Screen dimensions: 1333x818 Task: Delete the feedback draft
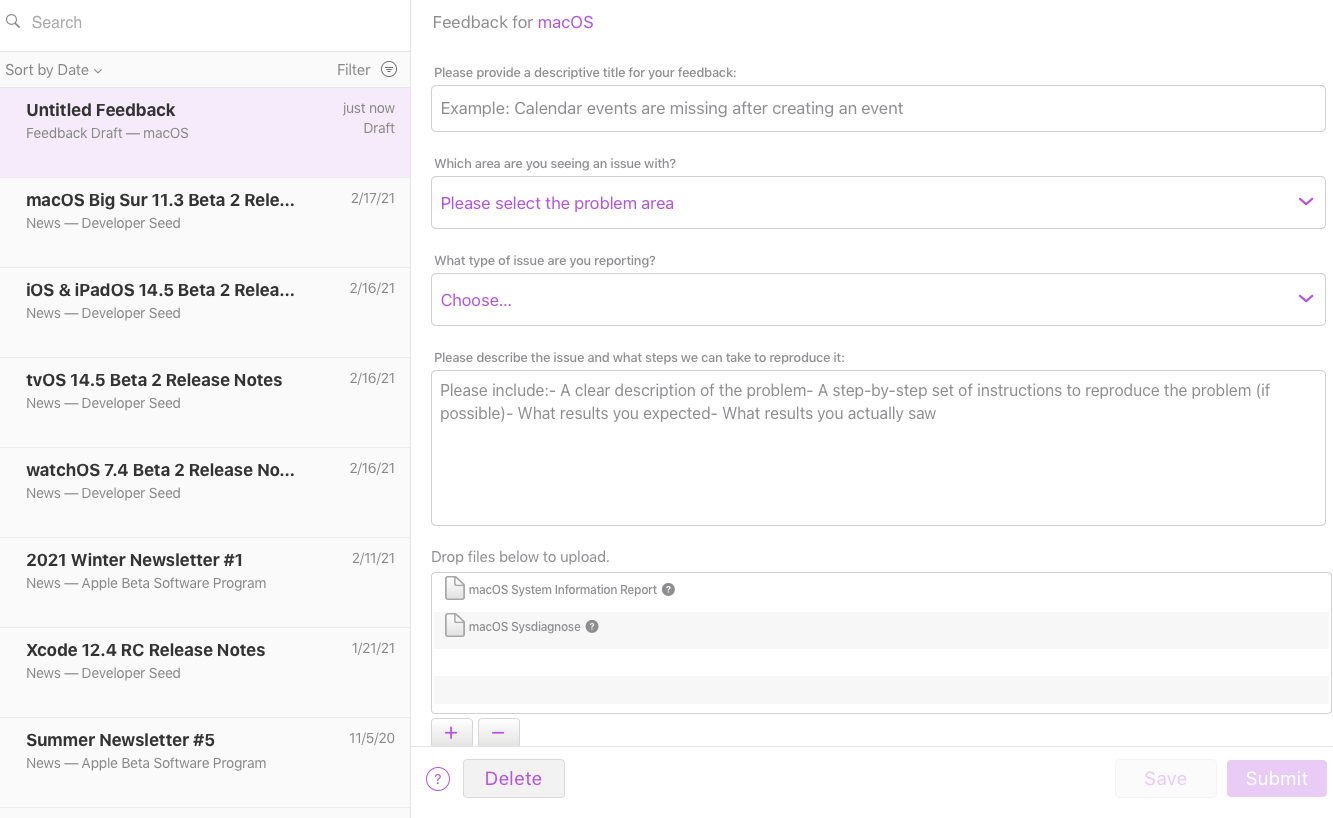[x=513, y=779]
